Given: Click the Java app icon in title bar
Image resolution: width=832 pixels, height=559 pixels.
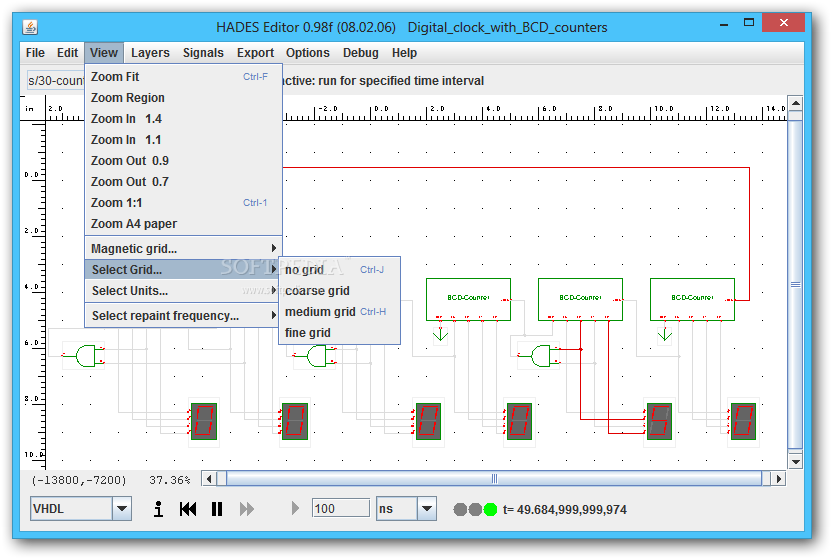Looking at the screenshot, I should tap(30, 27).
